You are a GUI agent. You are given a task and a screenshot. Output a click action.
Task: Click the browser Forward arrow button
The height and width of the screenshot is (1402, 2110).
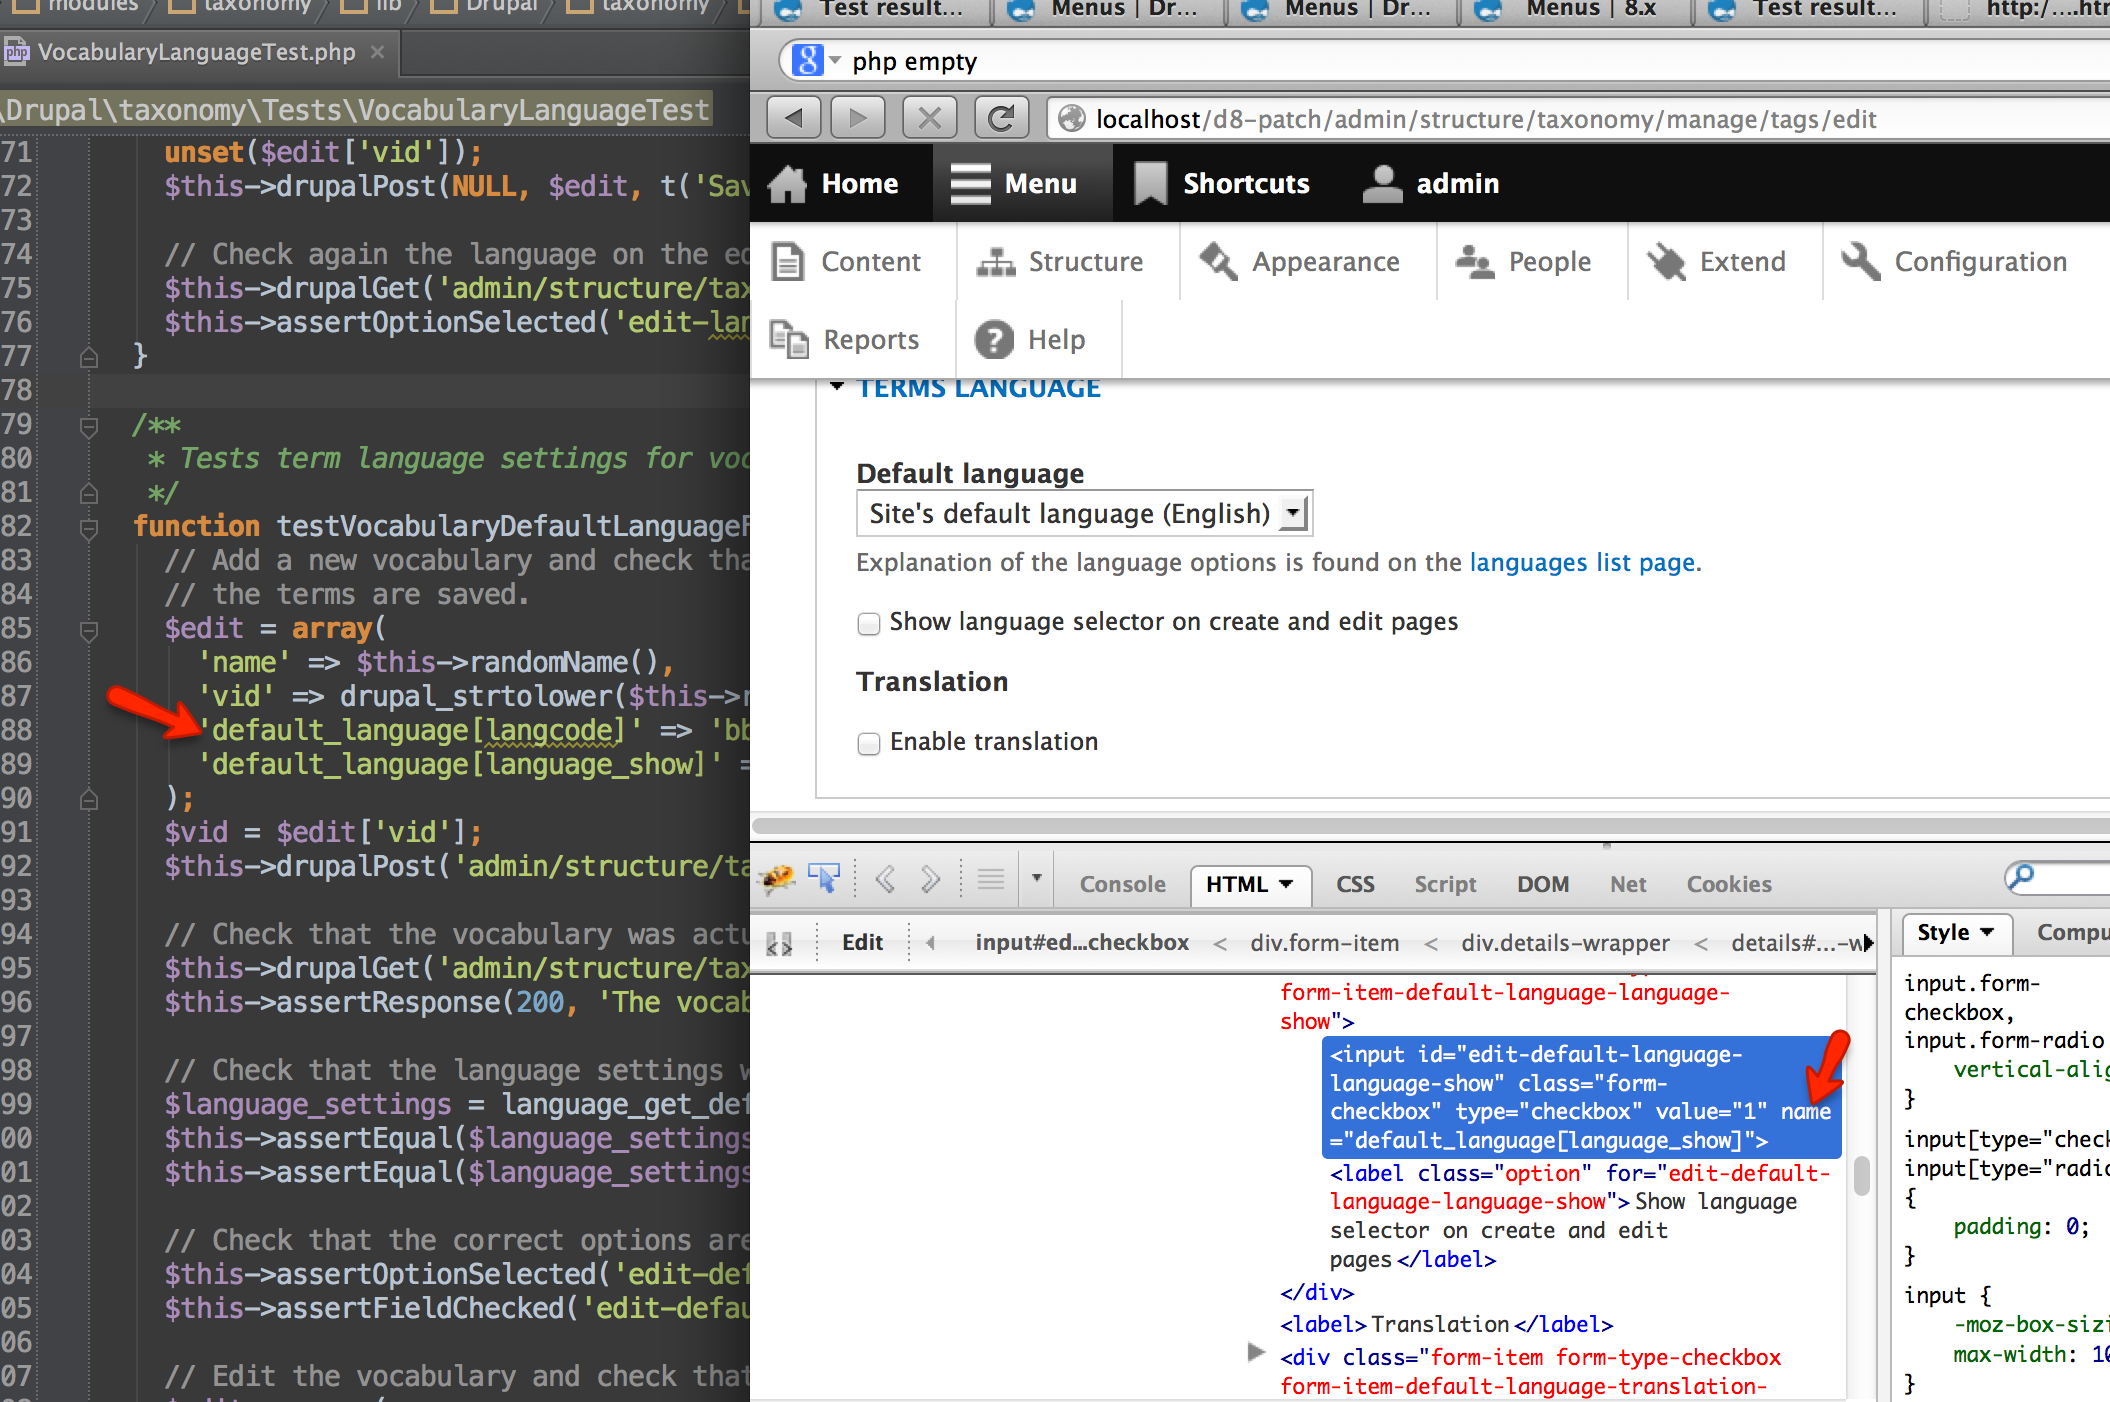[857, 119]
